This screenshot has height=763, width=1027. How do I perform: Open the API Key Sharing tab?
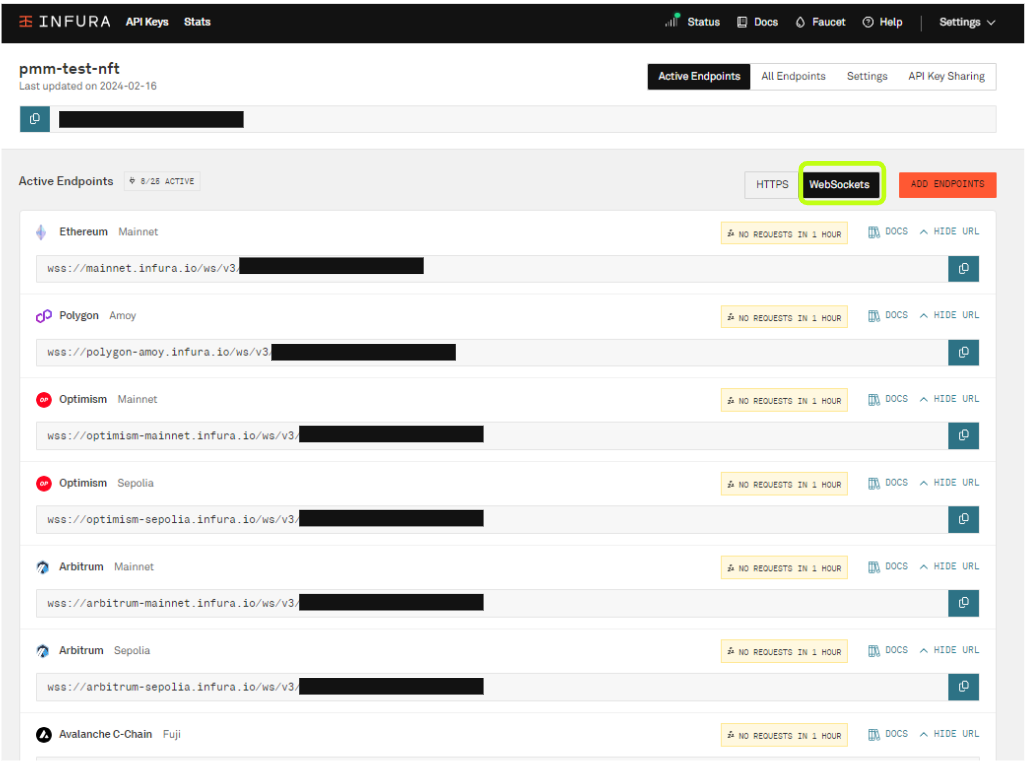point(945,77)
